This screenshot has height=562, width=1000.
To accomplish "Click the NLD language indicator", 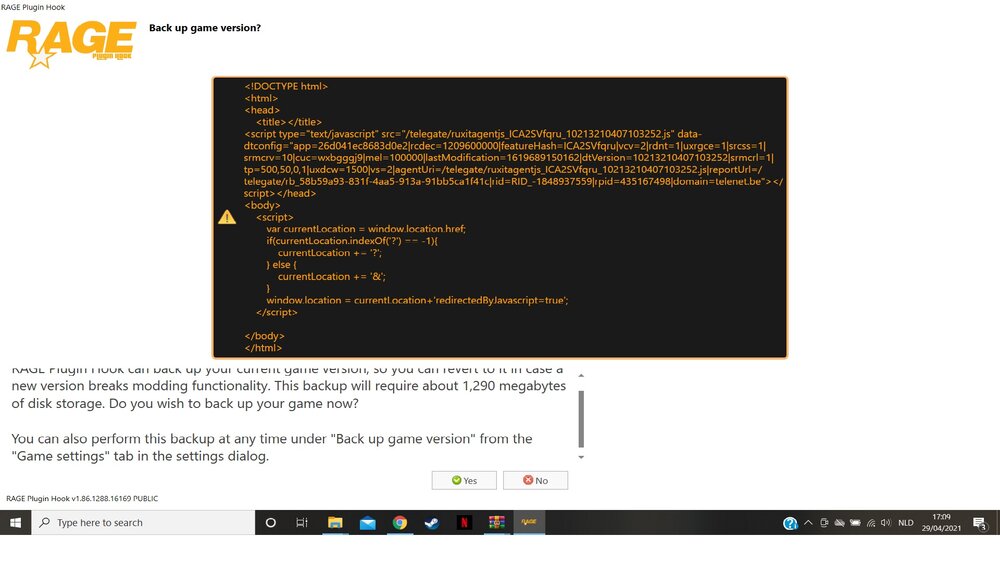I will [x=906, y=522].
